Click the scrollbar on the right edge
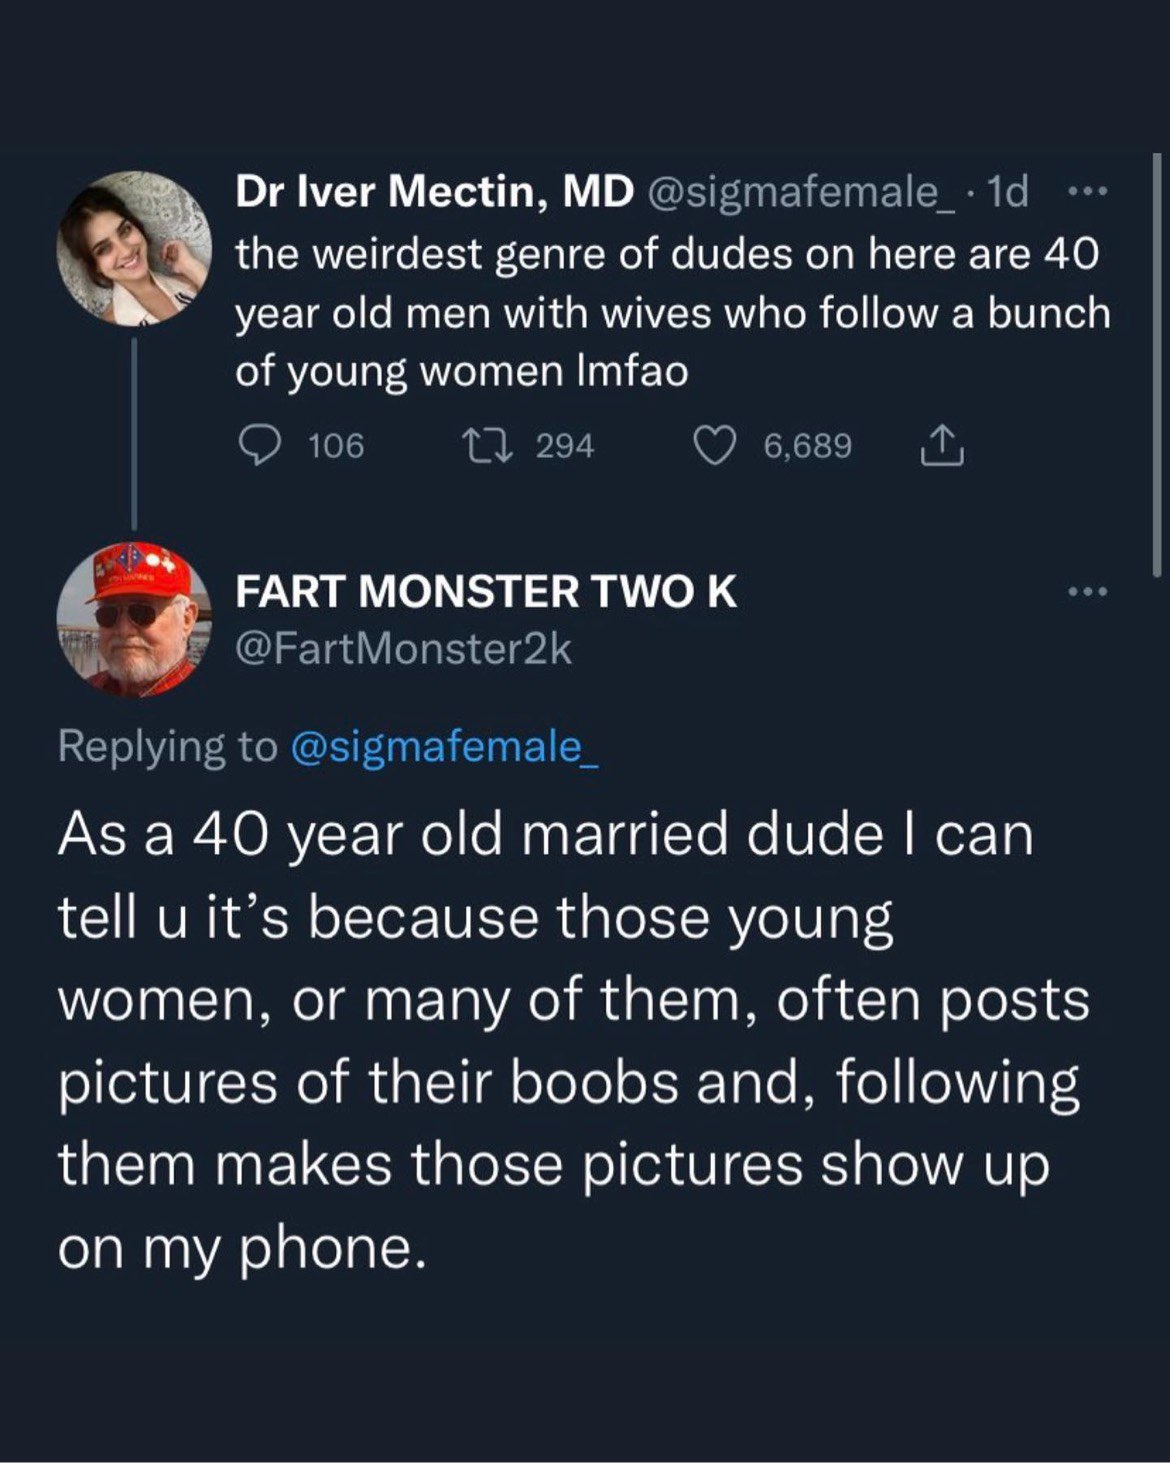 pos(1157,360)
